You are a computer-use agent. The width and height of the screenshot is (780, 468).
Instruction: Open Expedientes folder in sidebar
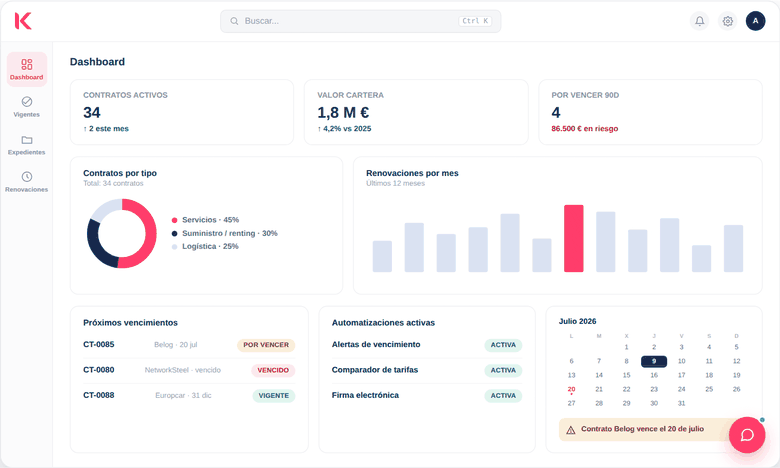[x=26, y=145]
